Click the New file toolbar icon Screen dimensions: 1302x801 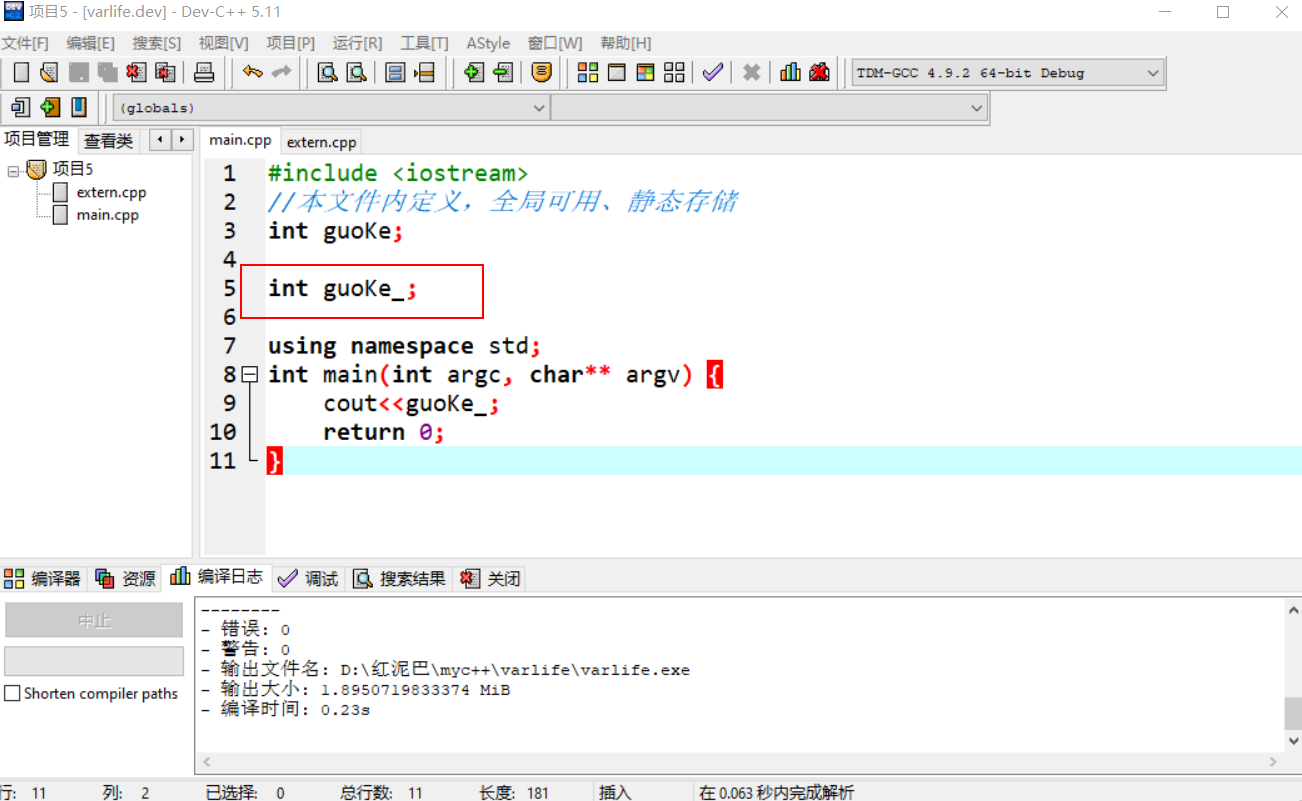pos(20,72)
